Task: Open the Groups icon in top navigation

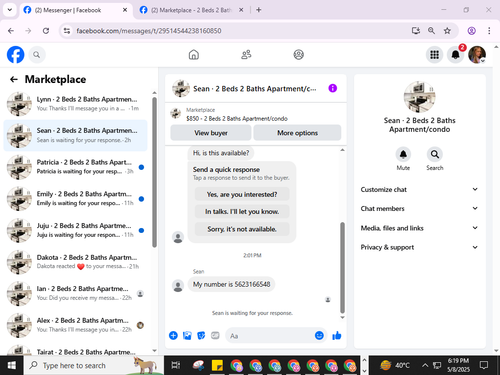Action: pos(298,54)
